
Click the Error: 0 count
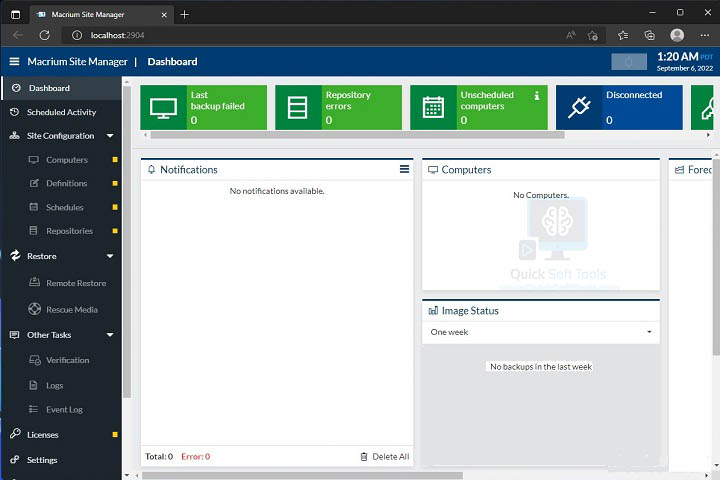(196, 457)
